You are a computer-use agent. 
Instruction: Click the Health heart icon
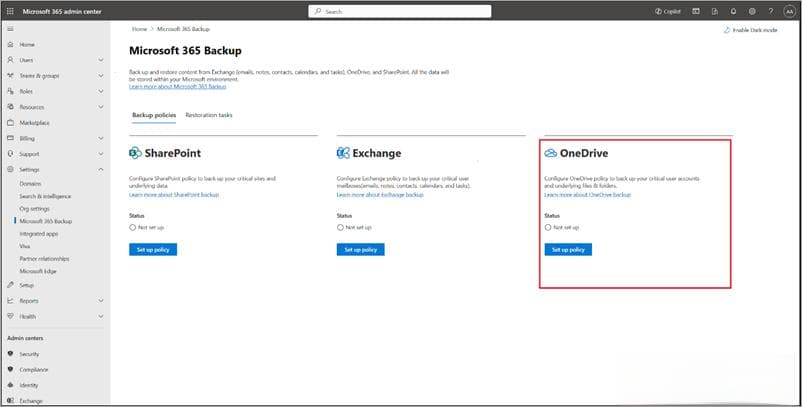tap(10, 316)
